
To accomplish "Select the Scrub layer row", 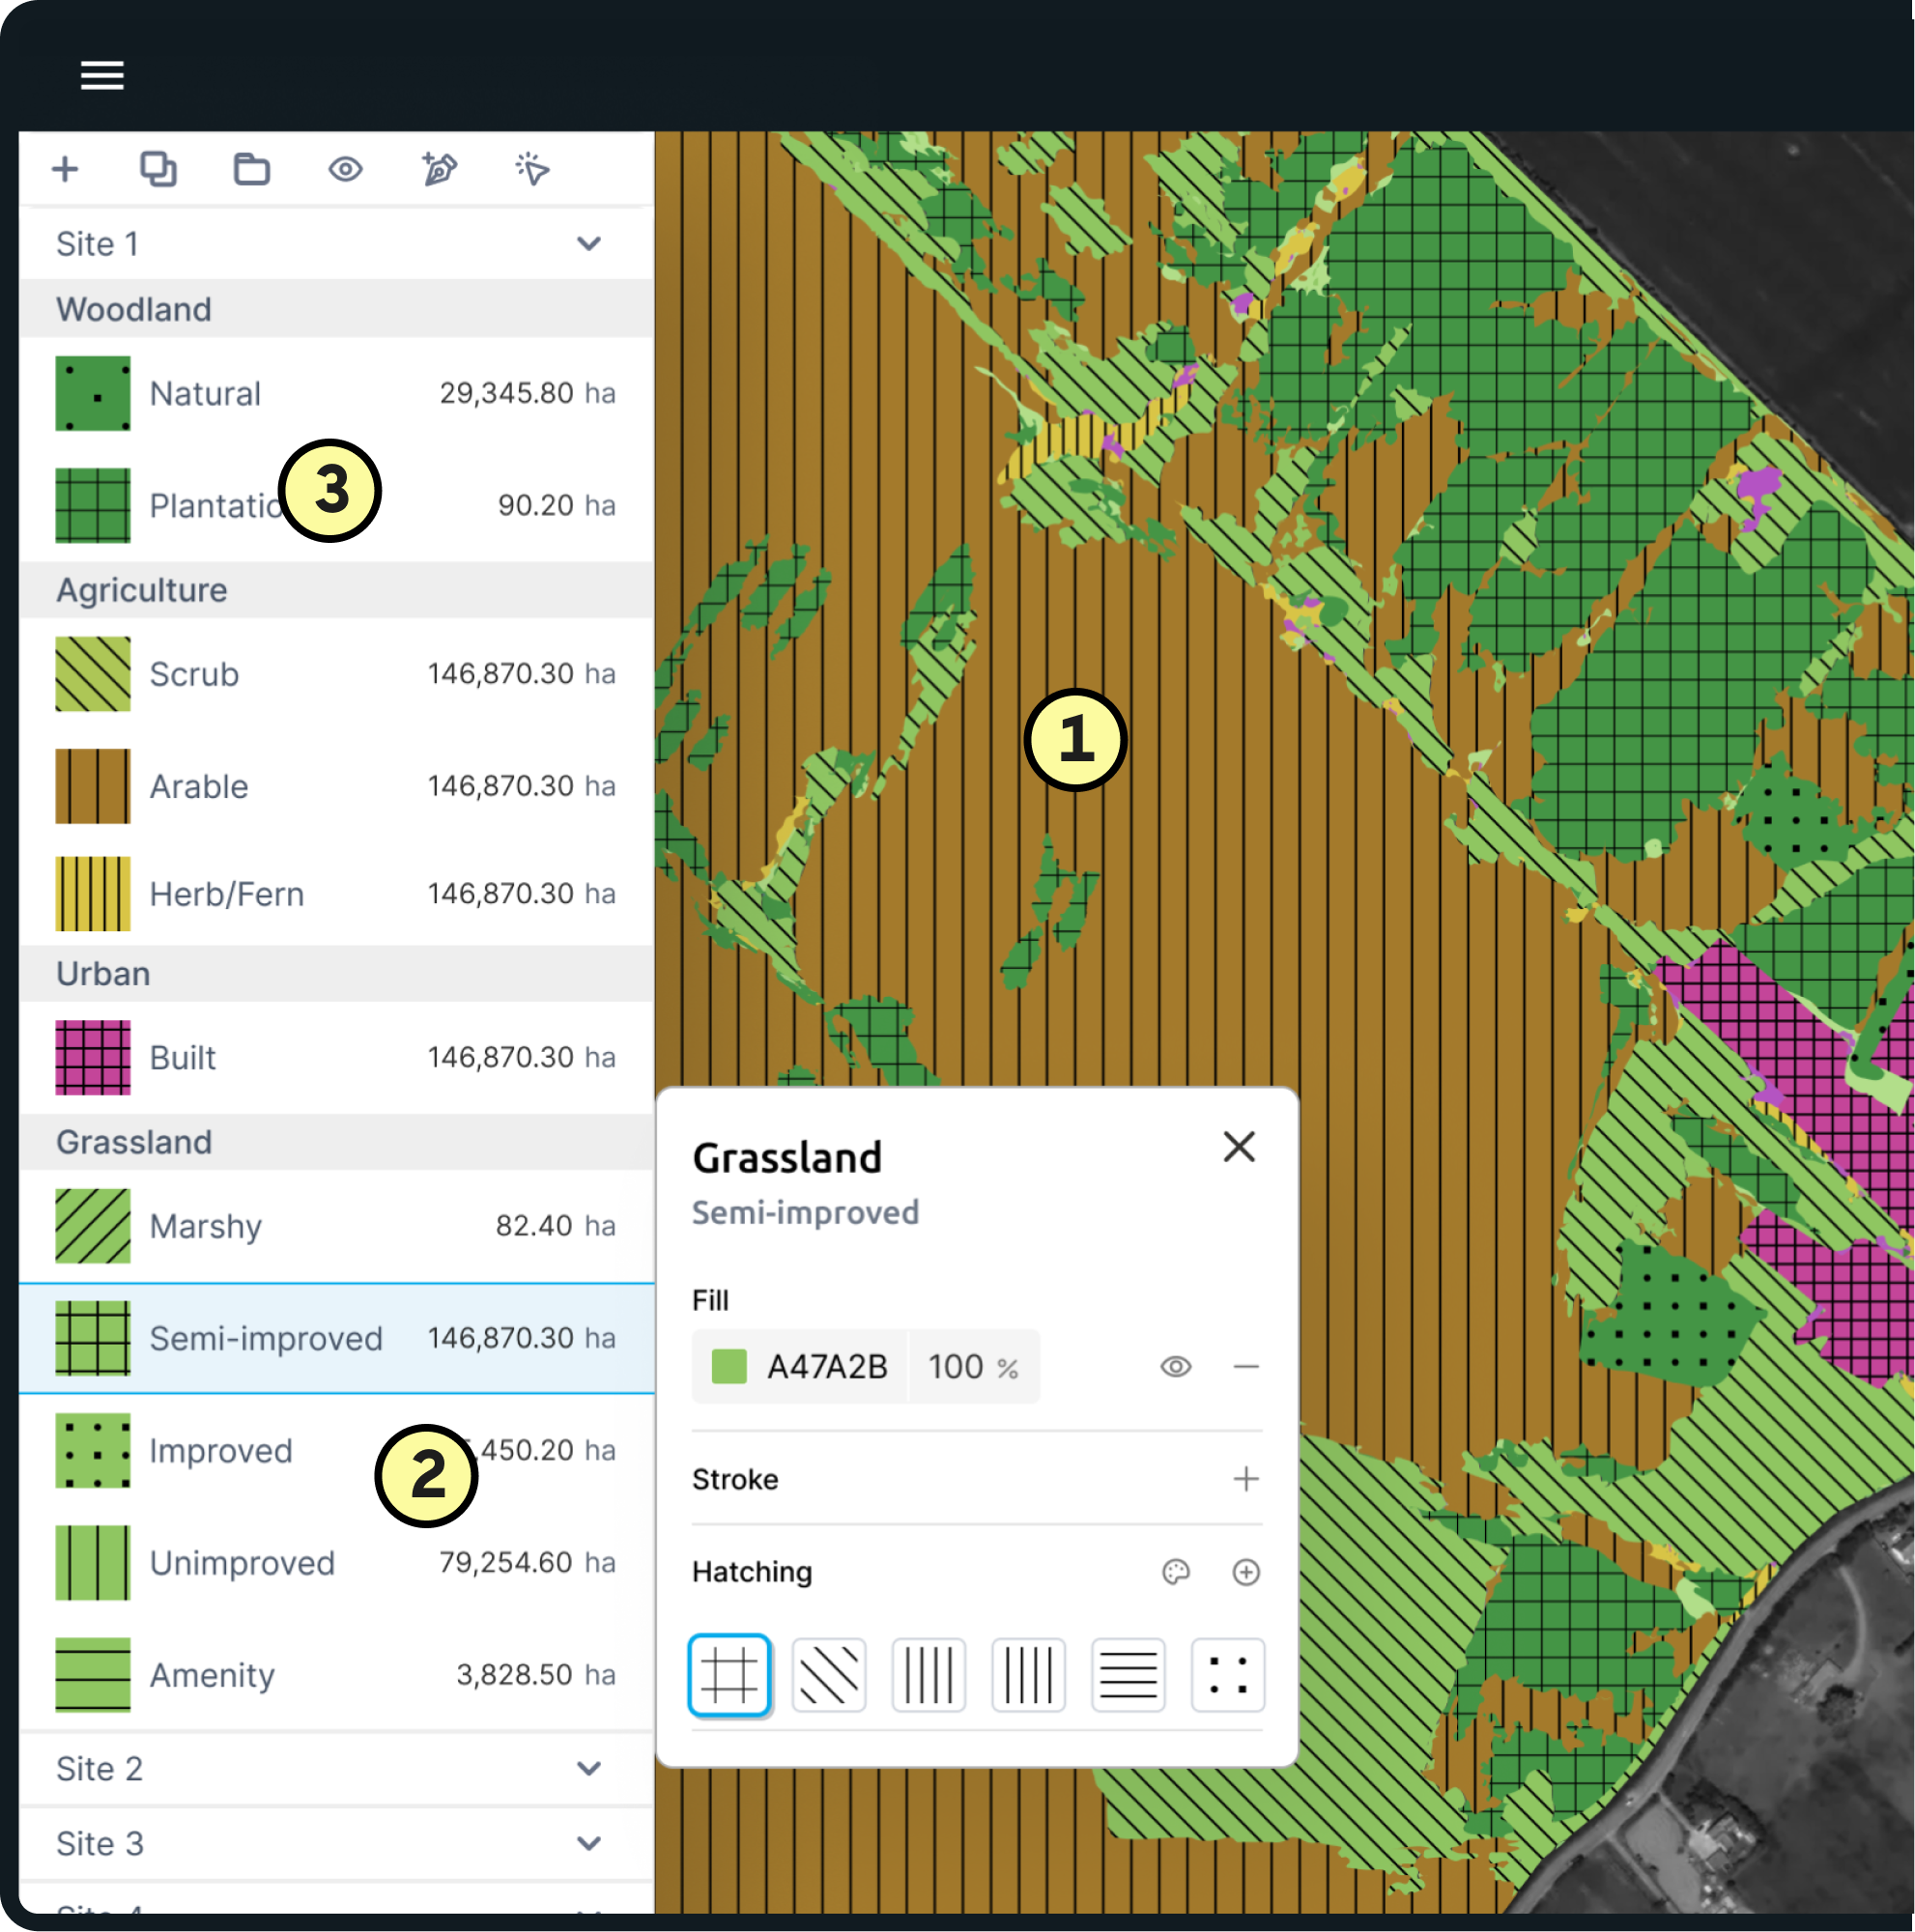I will tap(337, 674).
